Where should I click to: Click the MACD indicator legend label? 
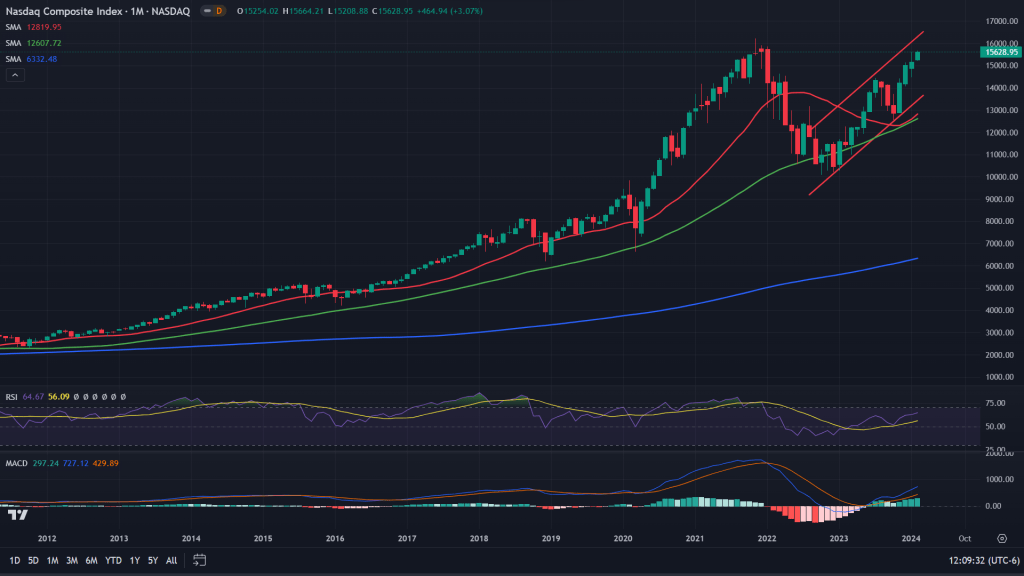(x=16, y=463)
